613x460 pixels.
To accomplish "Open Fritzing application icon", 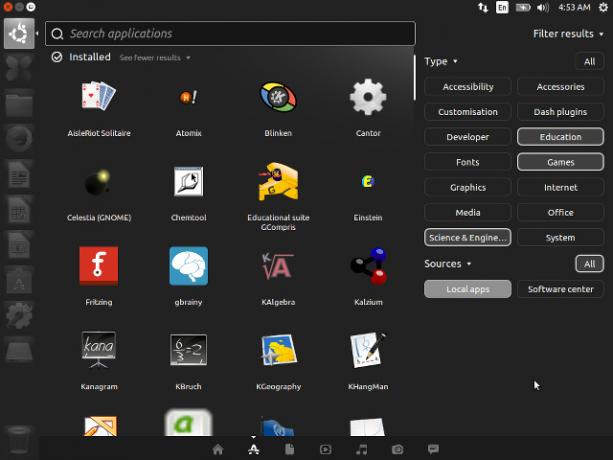I will [x=99, y=266].
